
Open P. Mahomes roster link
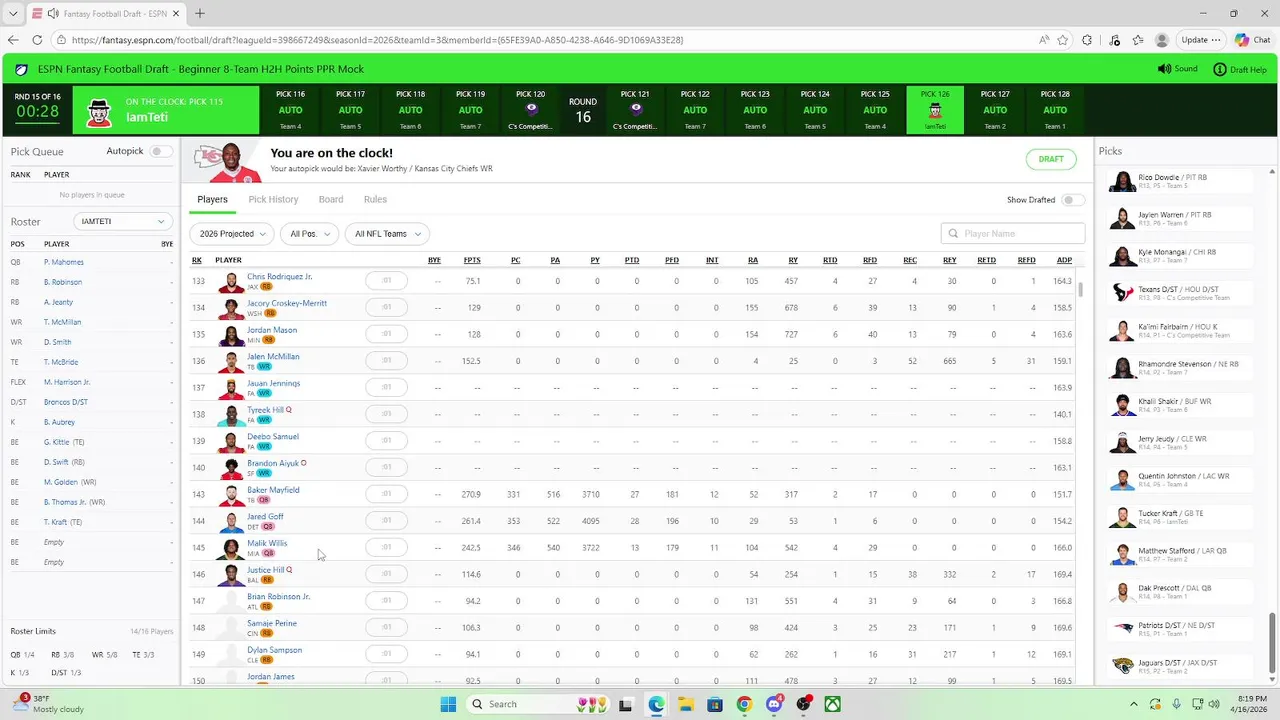click(64, 262)
